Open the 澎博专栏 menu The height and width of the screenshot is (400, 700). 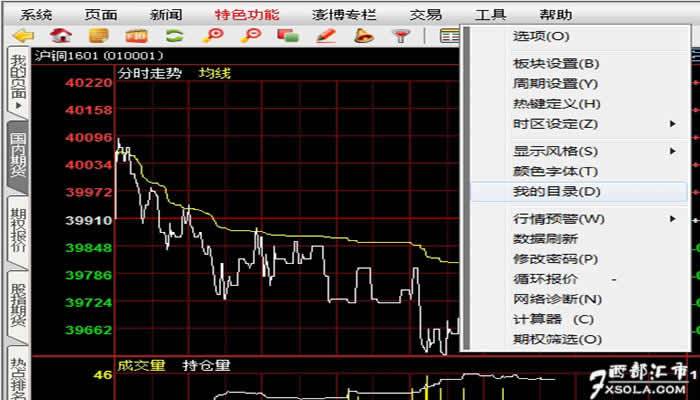point(344,15)
